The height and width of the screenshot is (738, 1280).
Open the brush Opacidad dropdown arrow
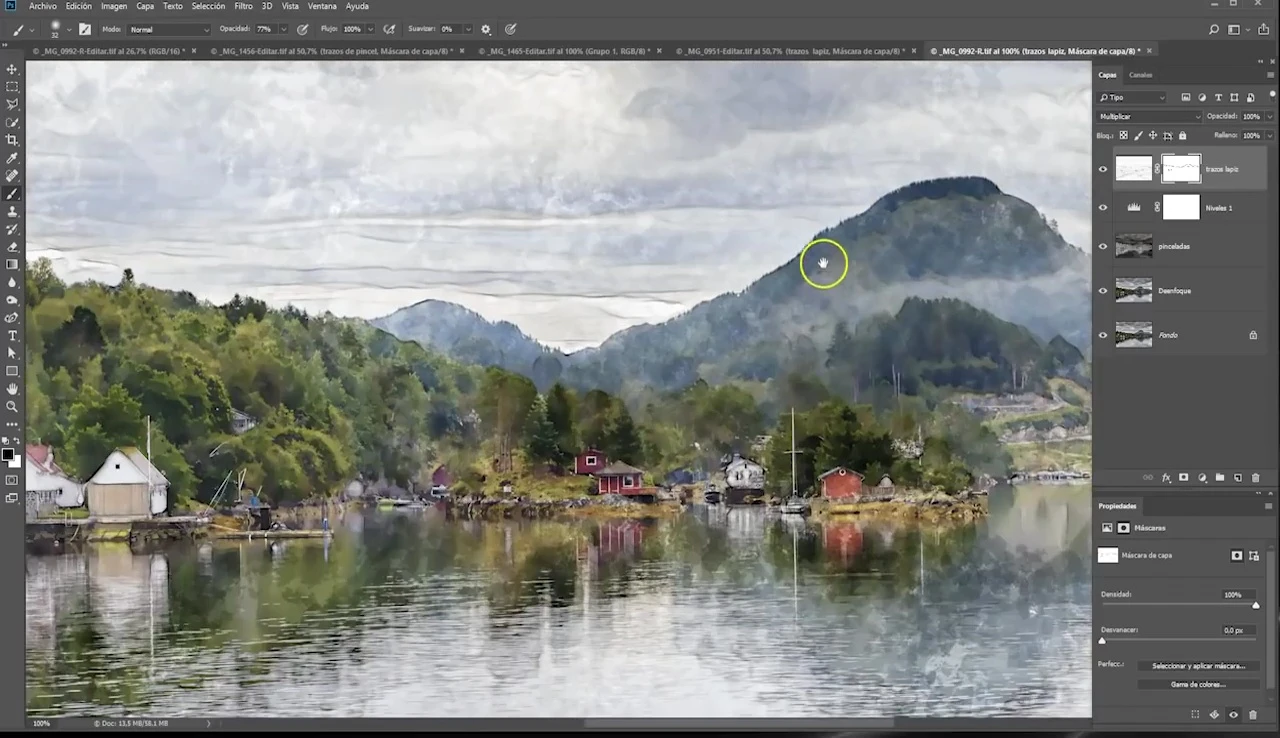282,30
